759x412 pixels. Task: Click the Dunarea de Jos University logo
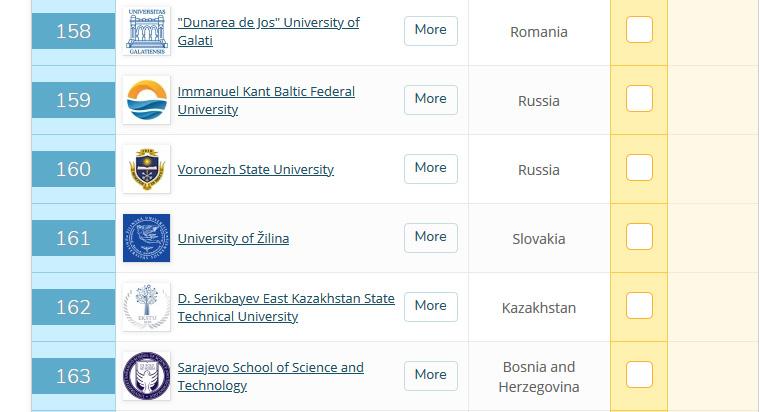point(146,31)
